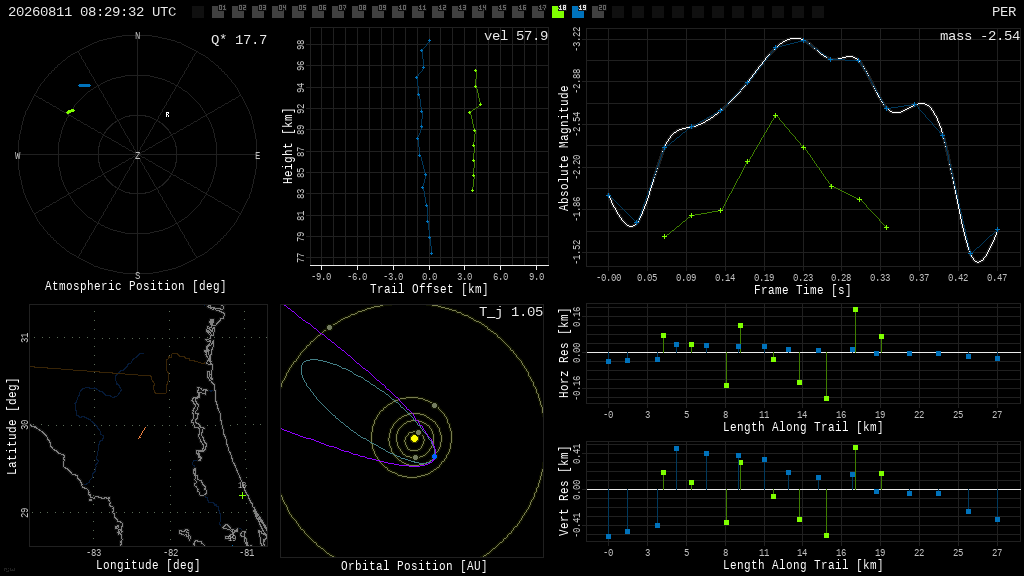This screenshot has height=576, width=1024.
Task: Click the vel 57.9 readout
Action: (x=516, y=36)
